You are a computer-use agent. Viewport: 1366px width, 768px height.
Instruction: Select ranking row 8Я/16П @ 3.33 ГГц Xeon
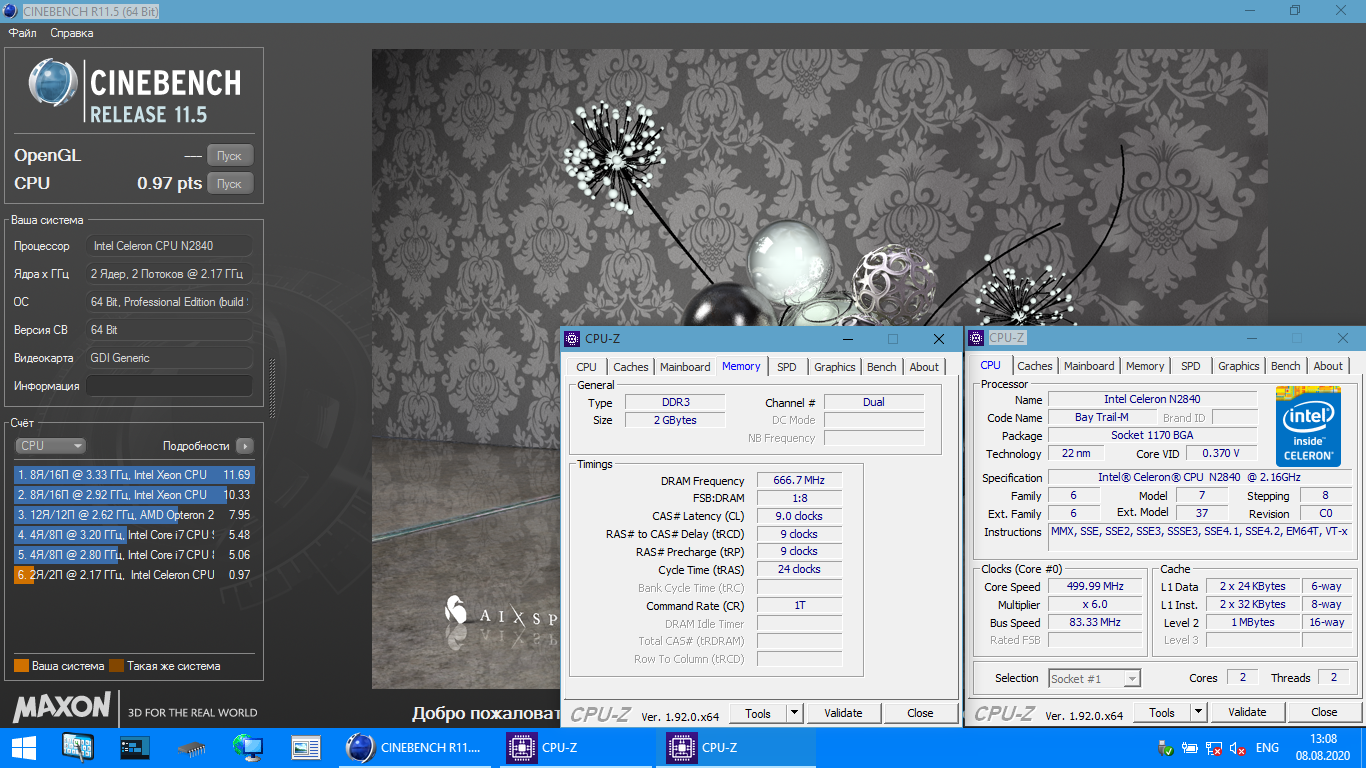(x=134, y=475)
